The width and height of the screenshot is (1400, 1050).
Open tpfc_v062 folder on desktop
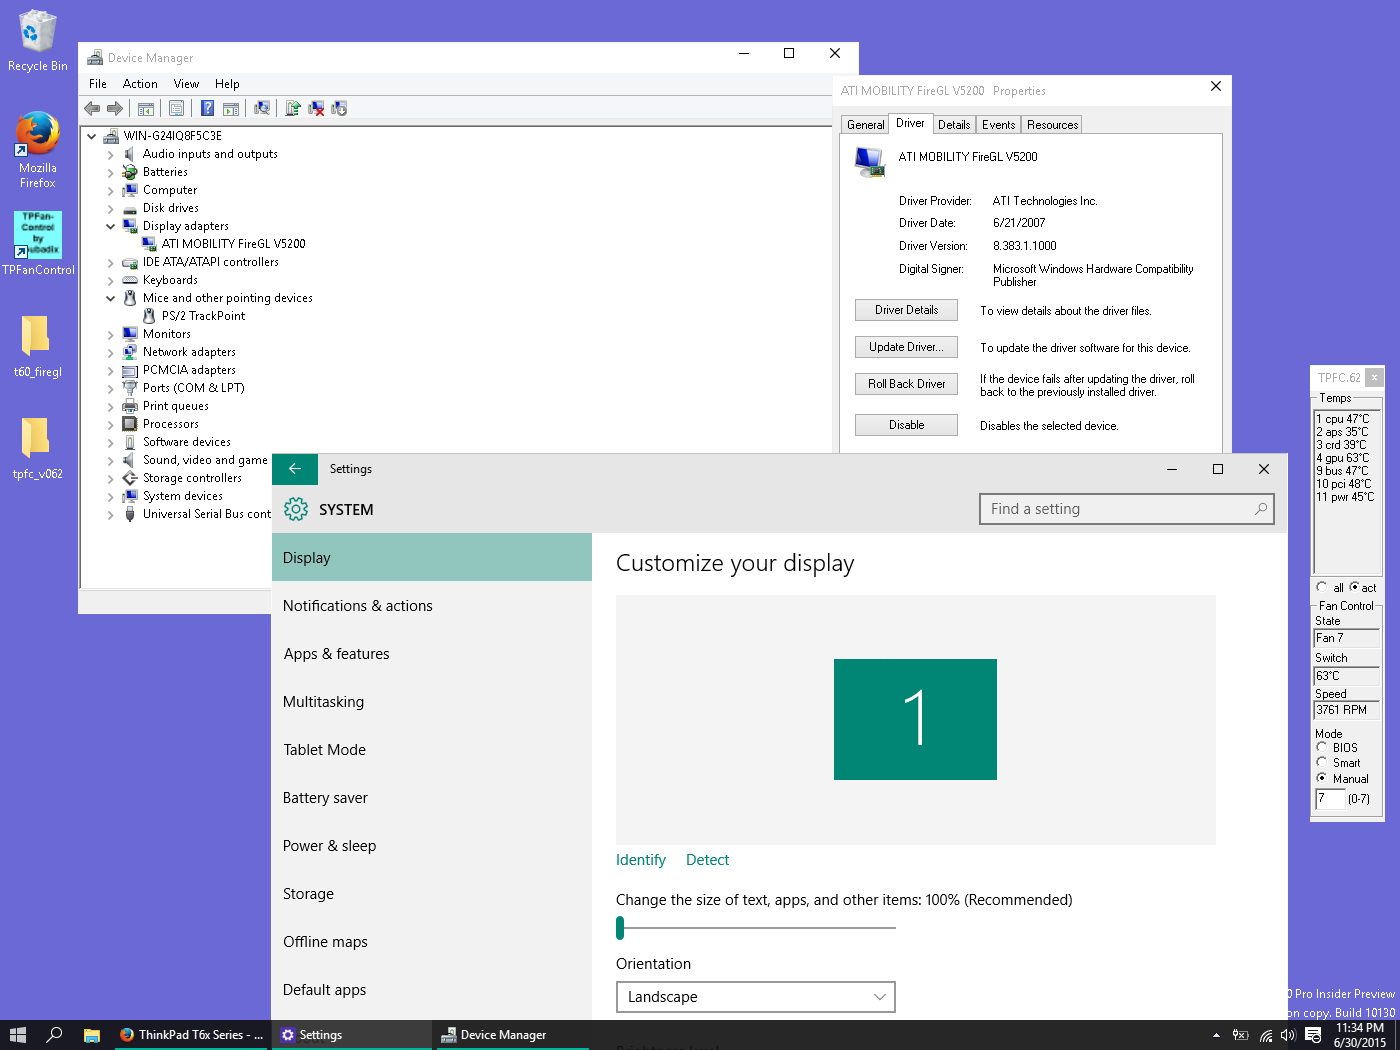coord(37,448)
